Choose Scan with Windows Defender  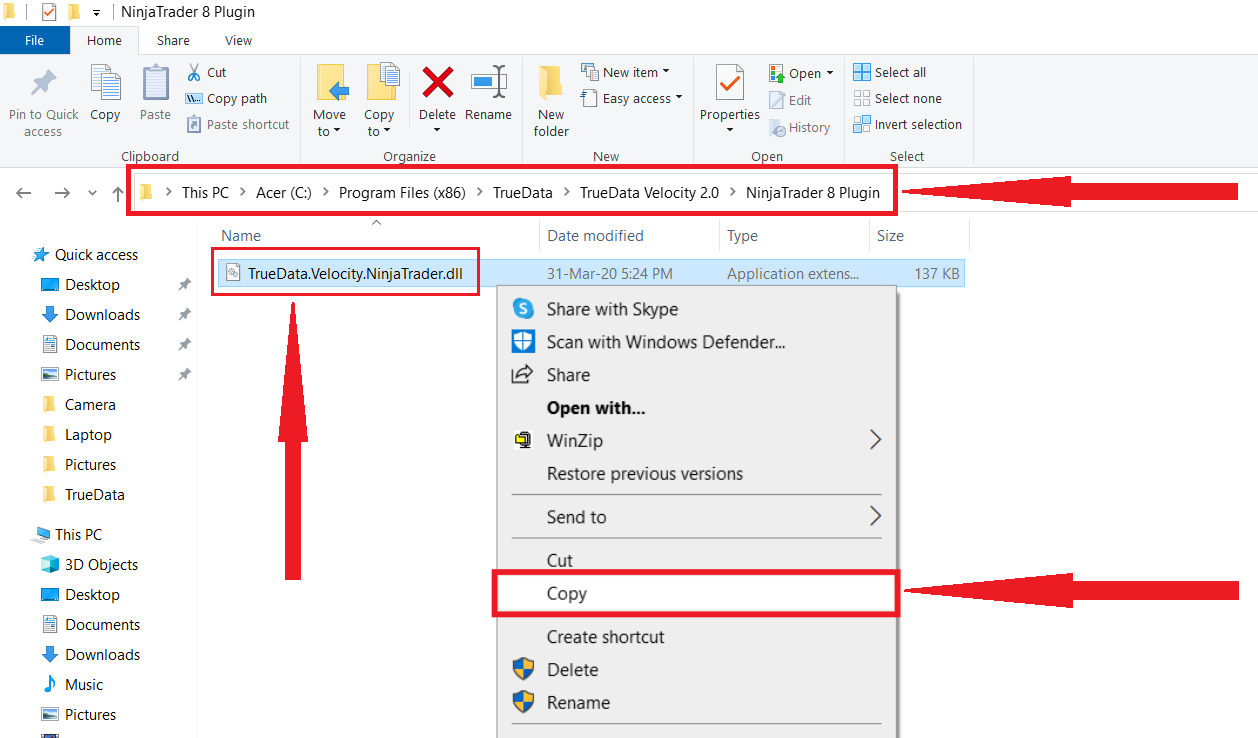coord(697,342)
